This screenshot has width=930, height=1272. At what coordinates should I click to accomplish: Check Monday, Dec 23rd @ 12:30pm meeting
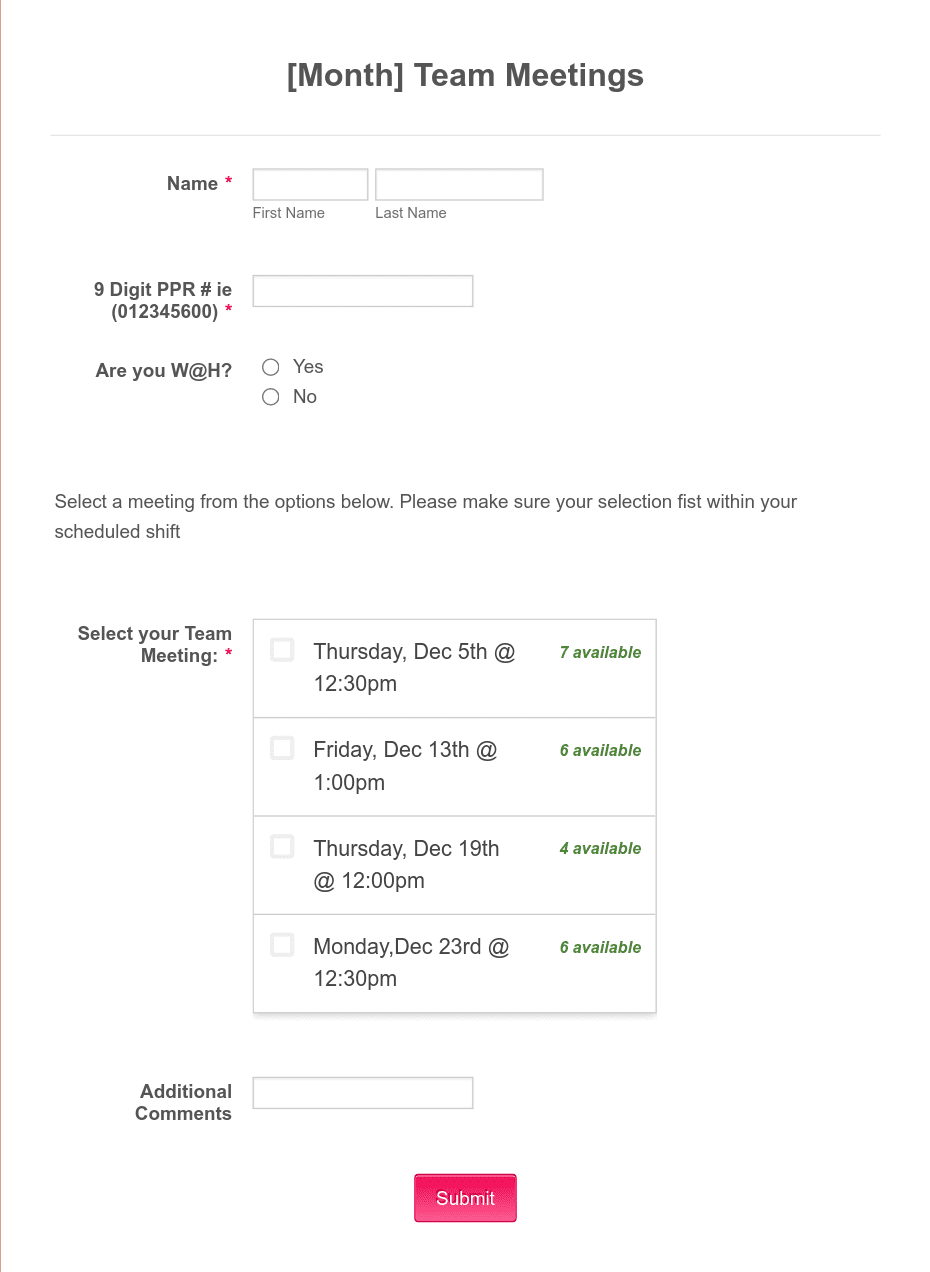point(282,945)
